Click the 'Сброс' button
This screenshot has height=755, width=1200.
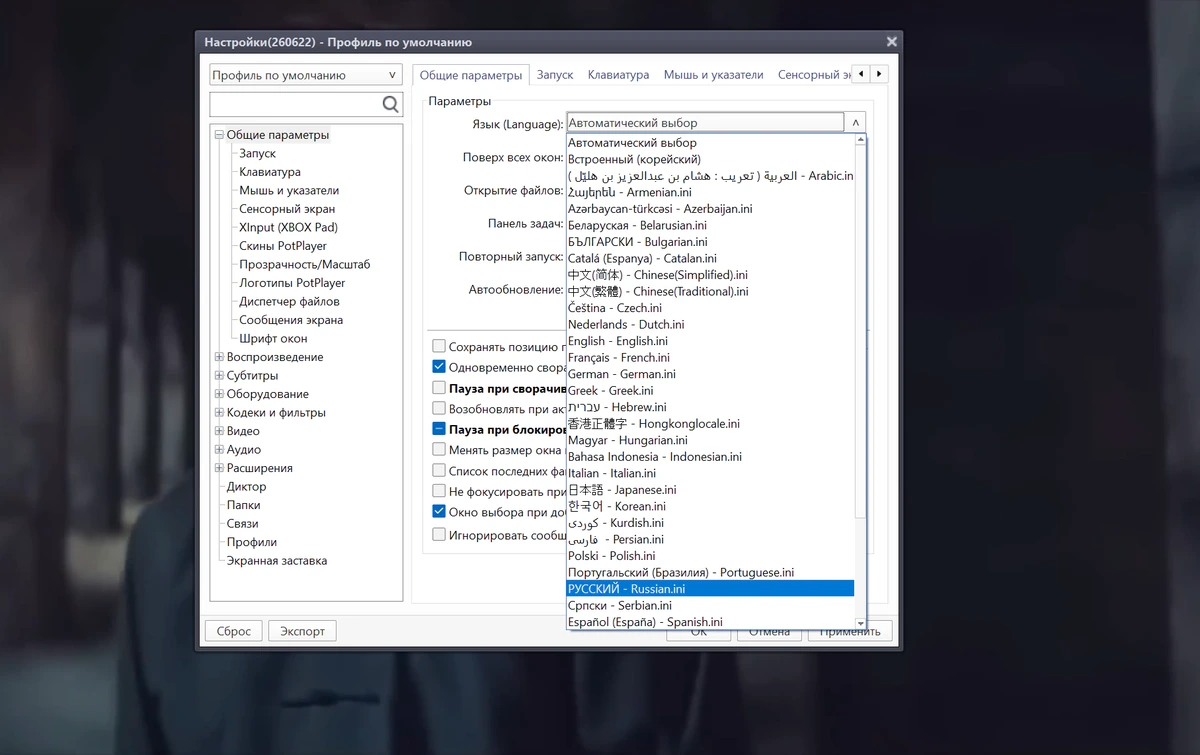[x=234, y=631]
